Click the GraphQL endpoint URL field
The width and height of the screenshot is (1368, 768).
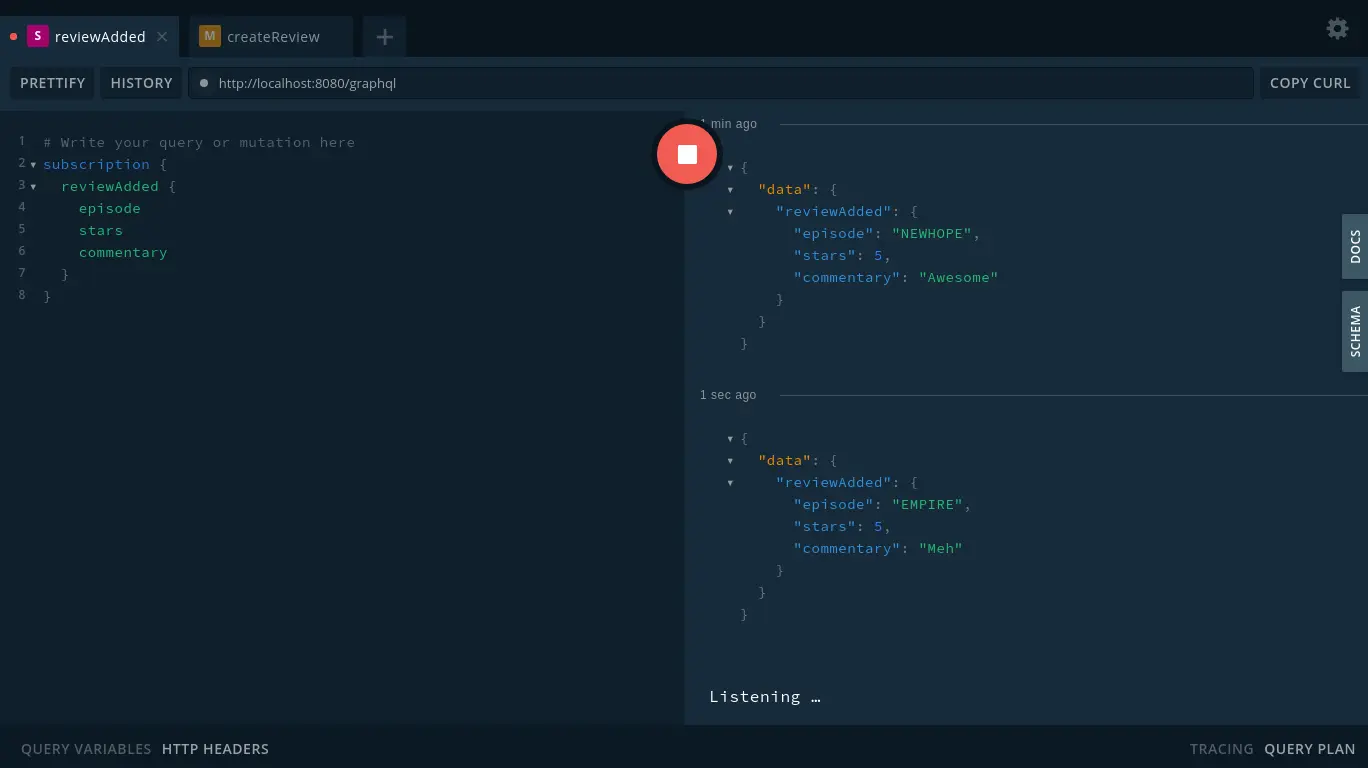pos(720,83)
